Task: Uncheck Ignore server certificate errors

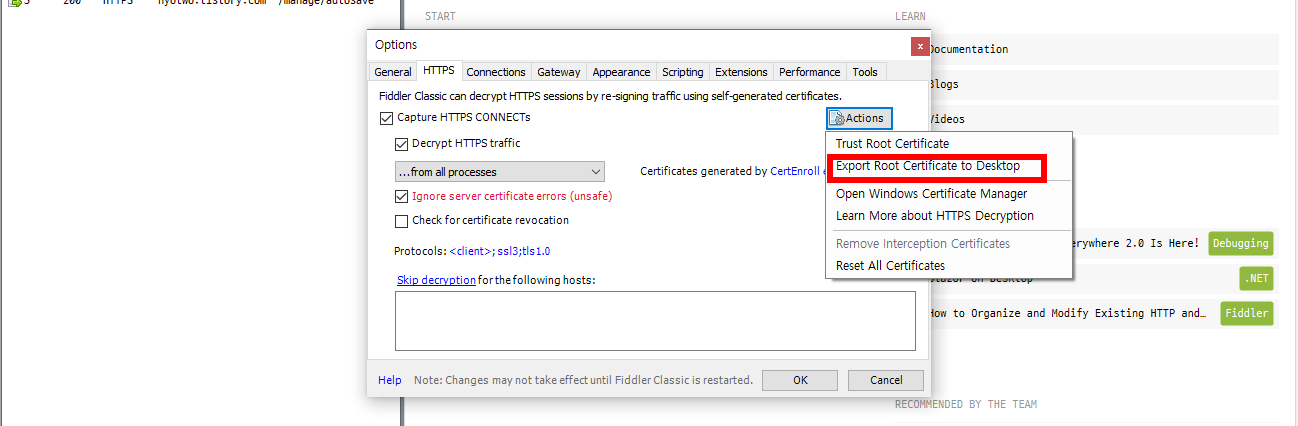Action: [402, 197]
